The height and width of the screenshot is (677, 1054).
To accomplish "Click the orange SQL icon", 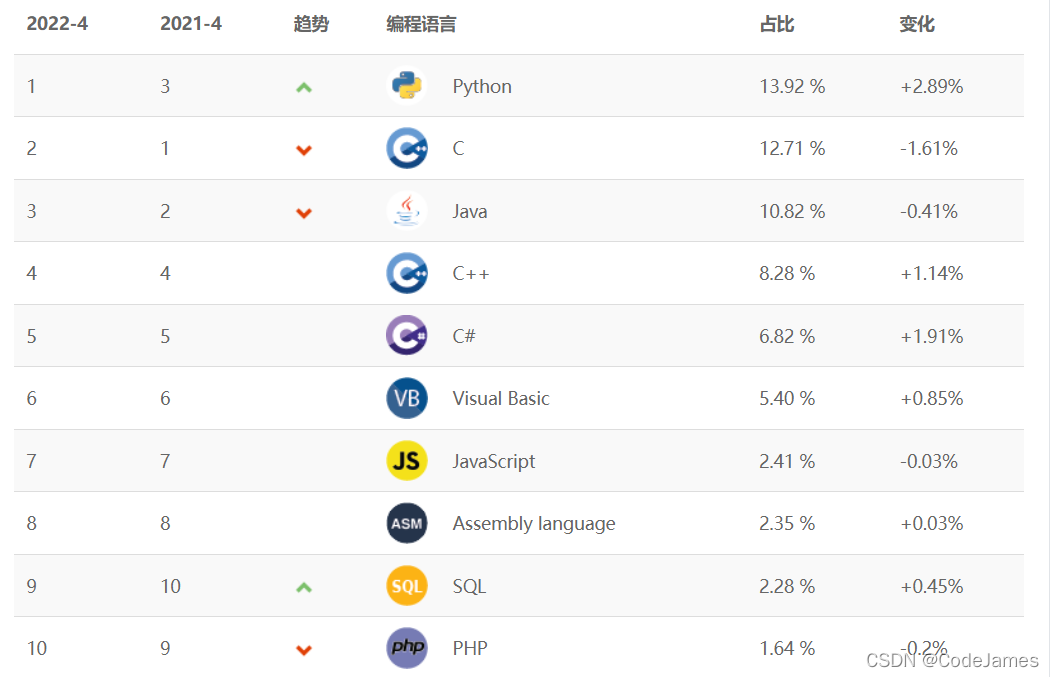I will tap(407, 586).
